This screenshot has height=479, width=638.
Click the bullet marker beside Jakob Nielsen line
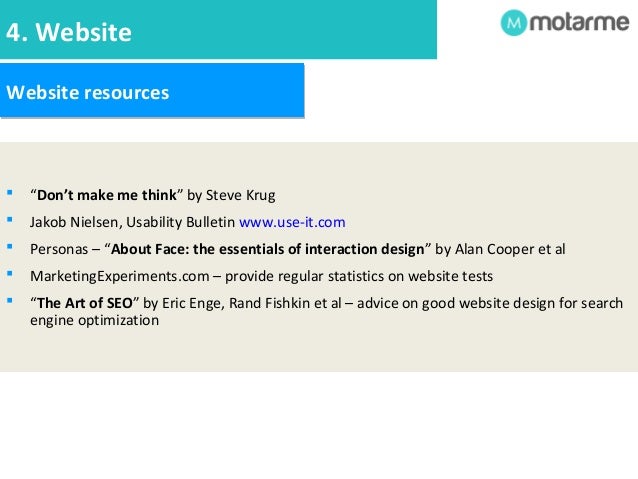tap(10, 220)
